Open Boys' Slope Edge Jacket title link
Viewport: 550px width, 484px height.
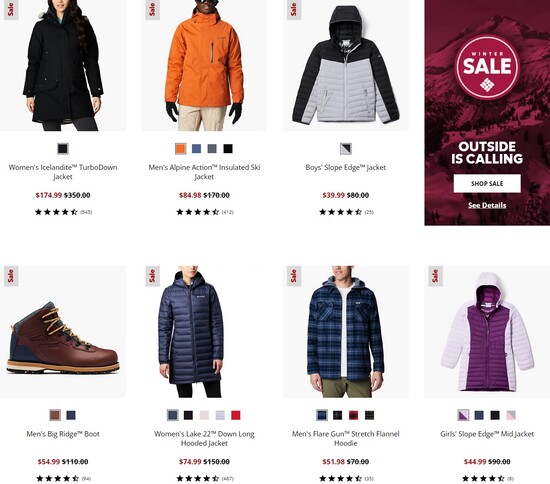click(346, 167)
